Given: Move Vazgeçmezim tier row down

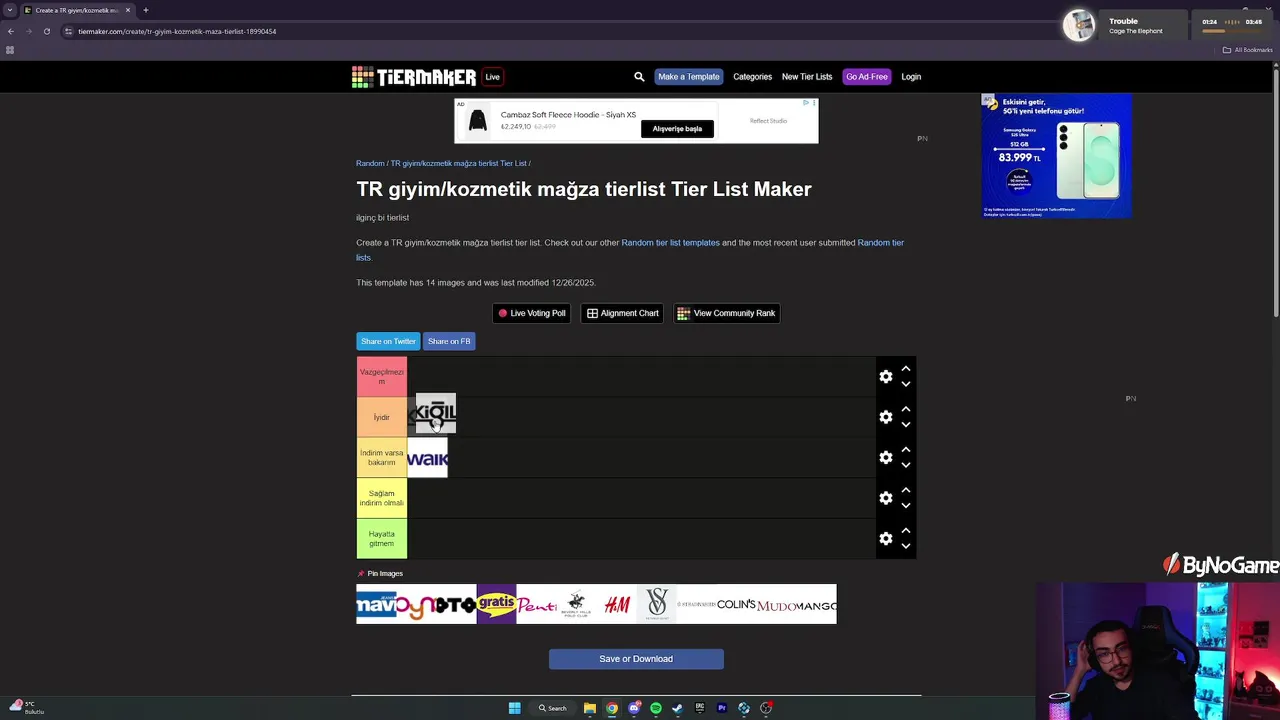Looking at the screenshot, I should pos(906,384).
